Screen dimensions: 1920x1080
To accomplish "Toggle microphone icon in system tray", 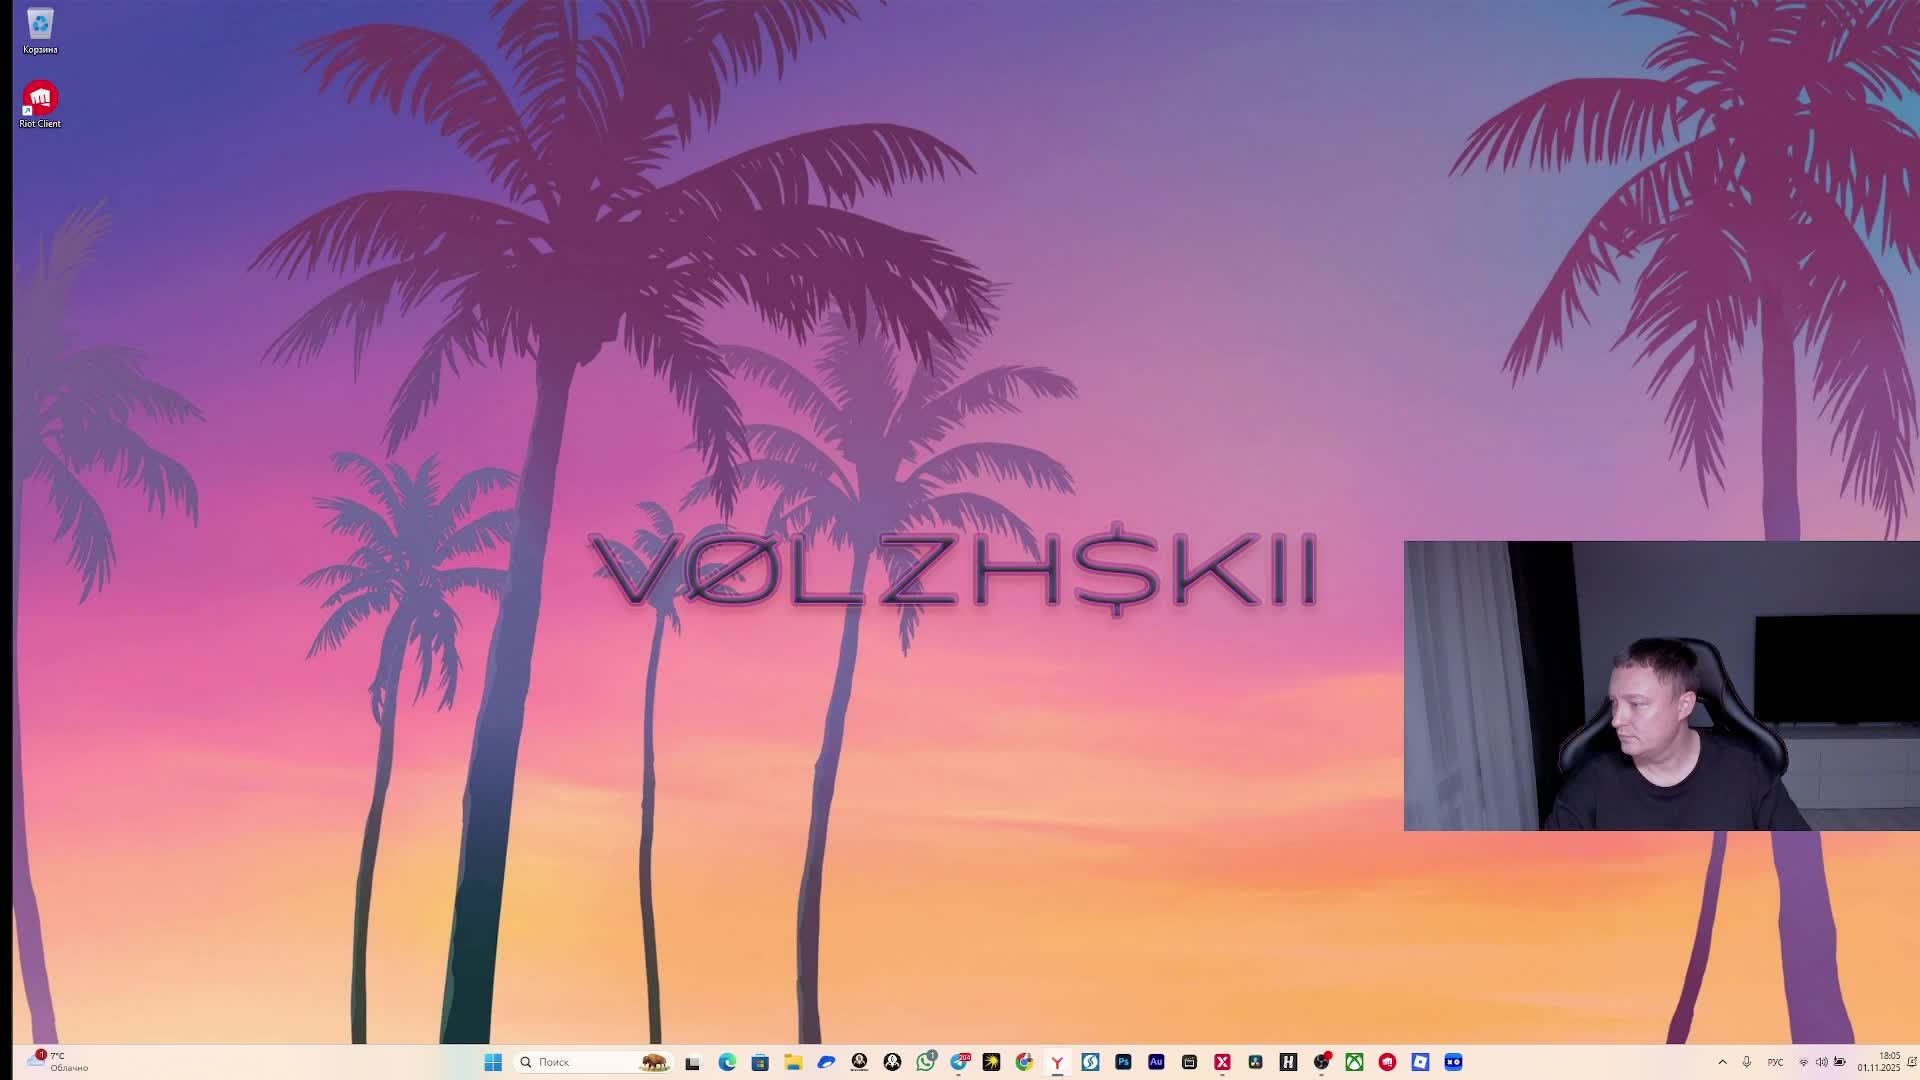I will (1747, 1062).
